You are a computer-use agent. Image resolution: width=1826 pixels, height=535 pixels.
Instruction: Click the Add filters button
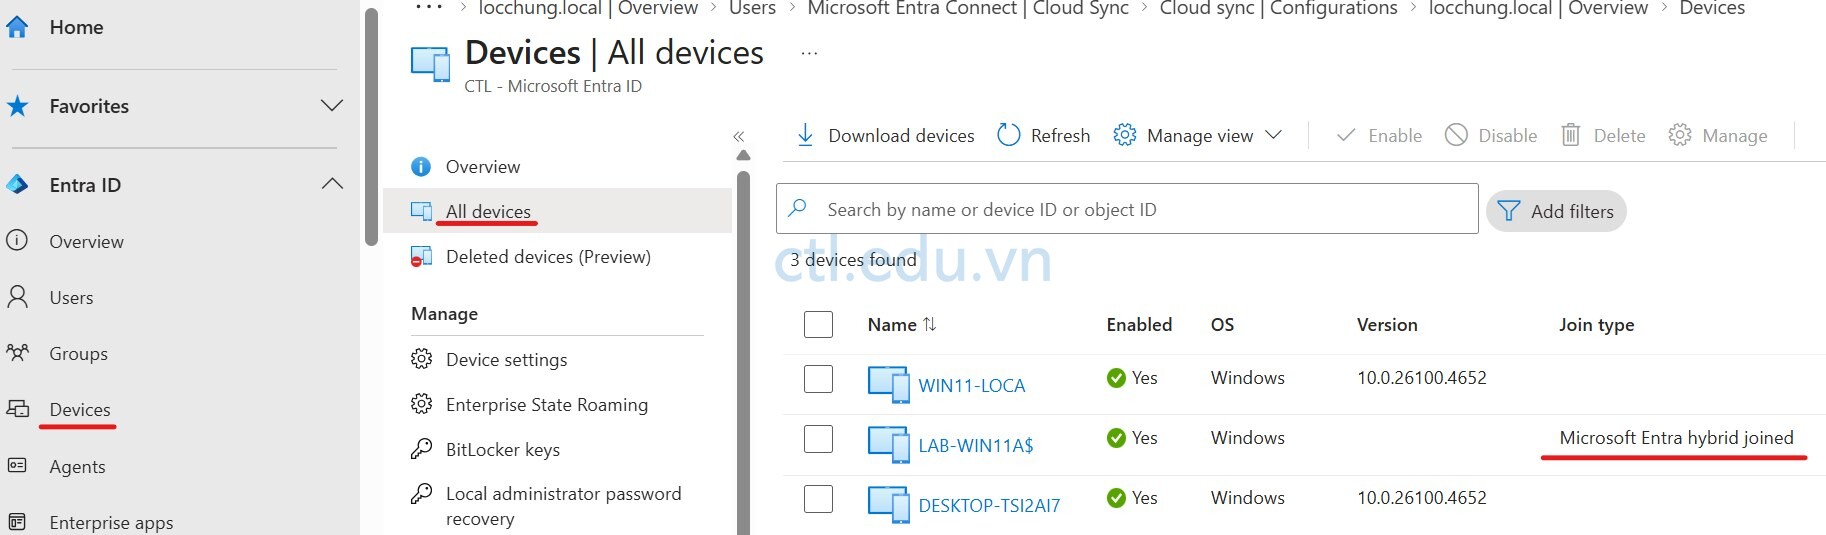(x=1556, y=211)
